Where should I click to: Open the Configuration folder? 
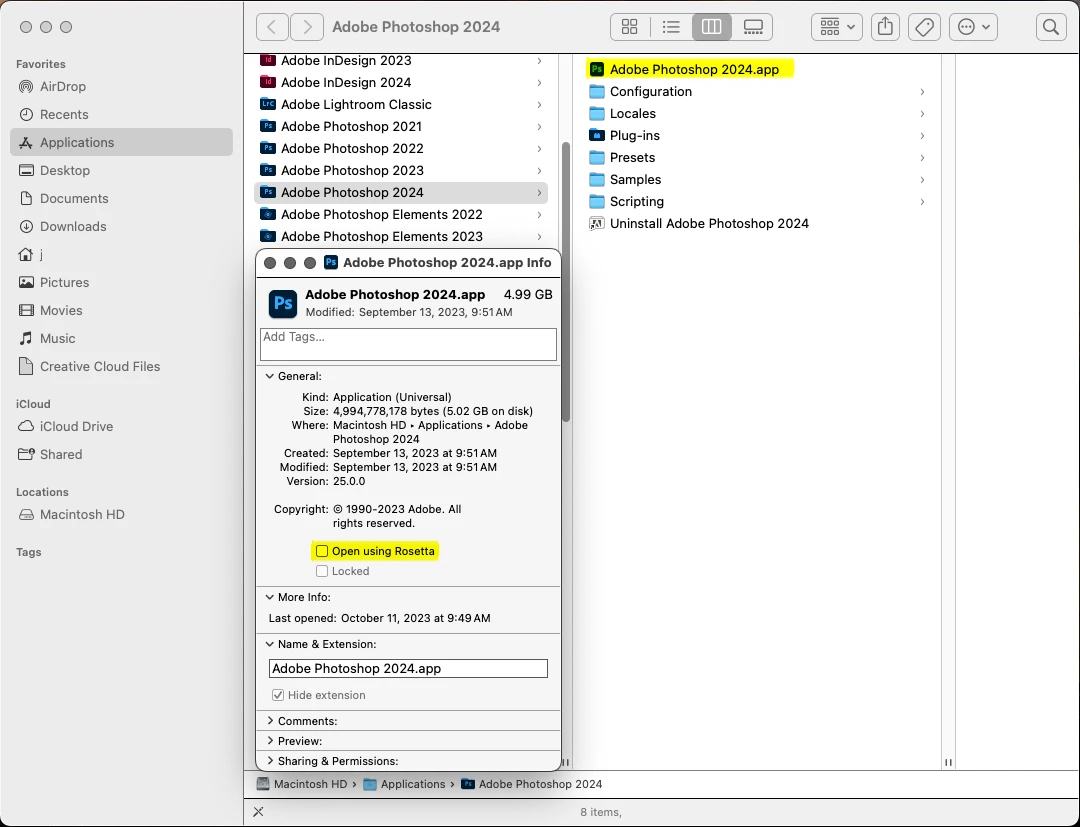pyautogui.click(x=757, y=92)
